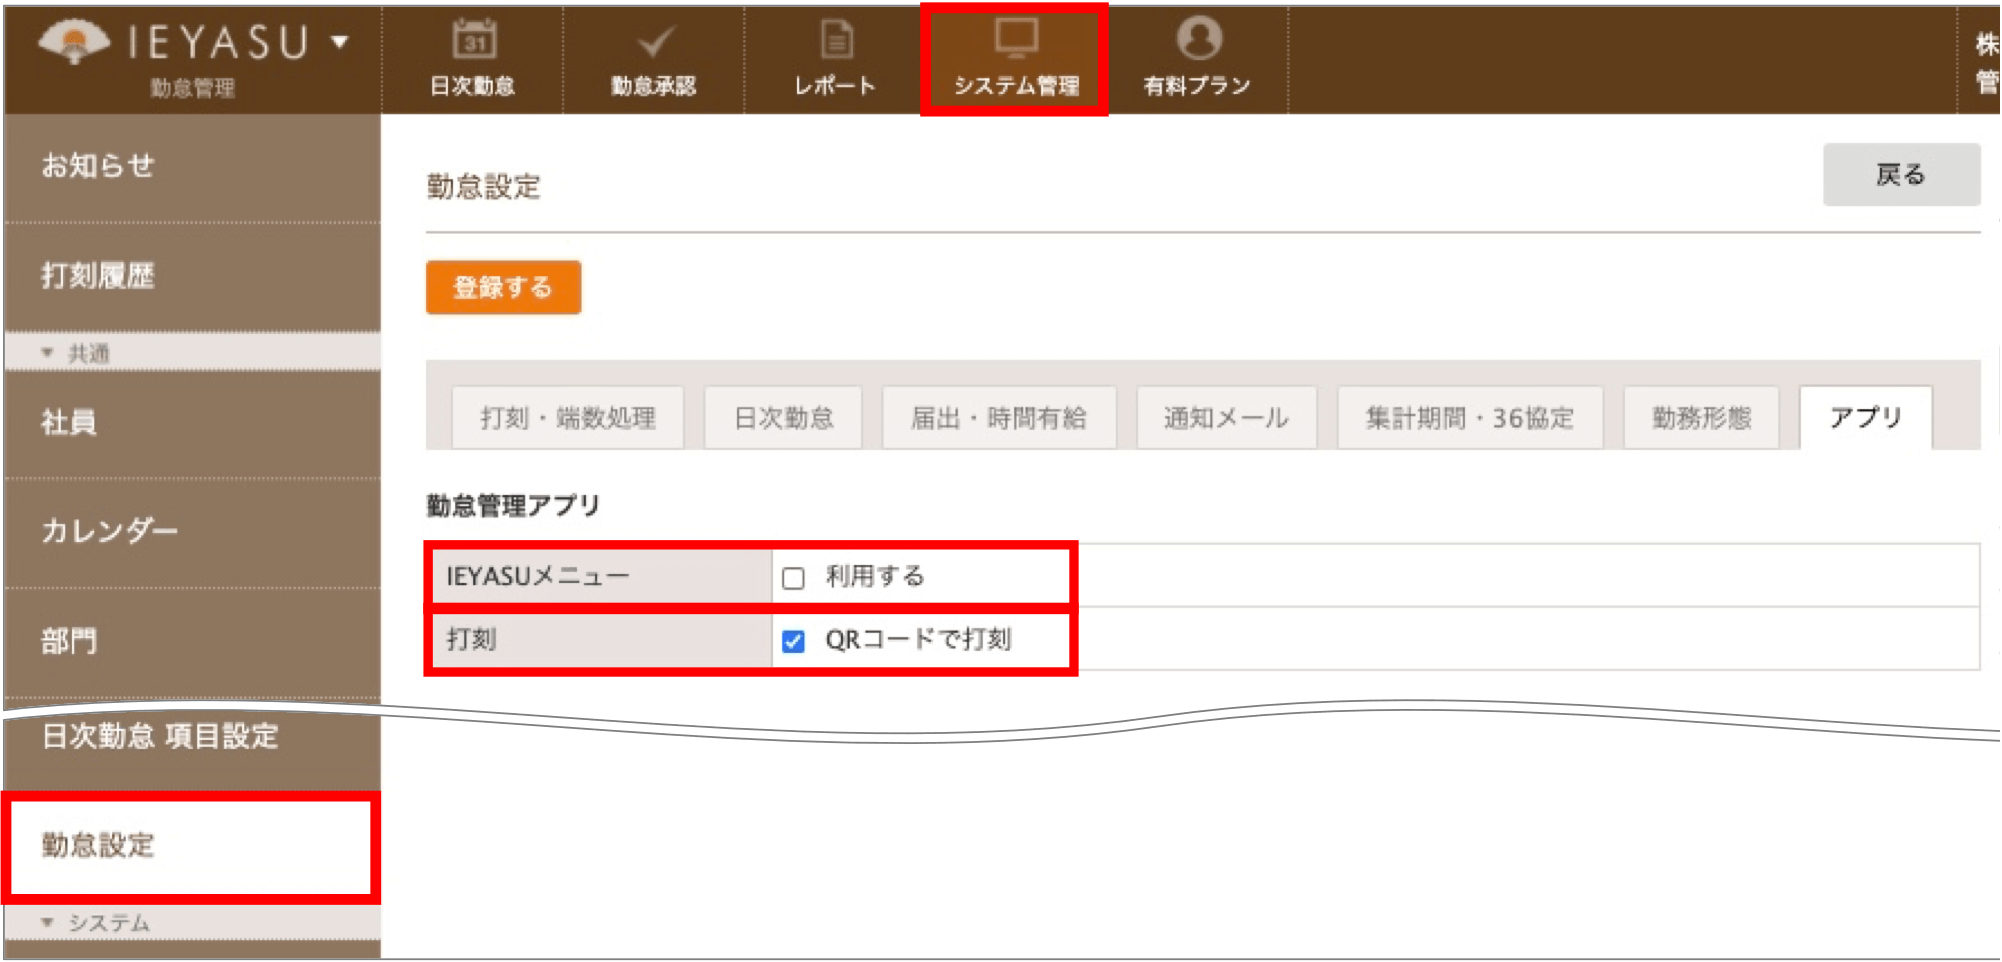
Task: Switch to 勤務形態 tab
Action: coord(1701,418)
